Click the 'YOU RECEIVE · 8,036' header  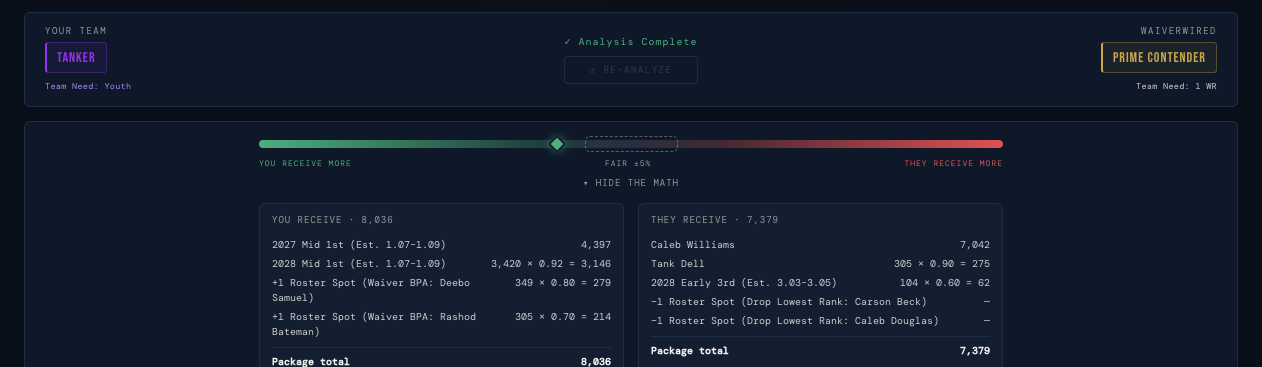point(333,219)
